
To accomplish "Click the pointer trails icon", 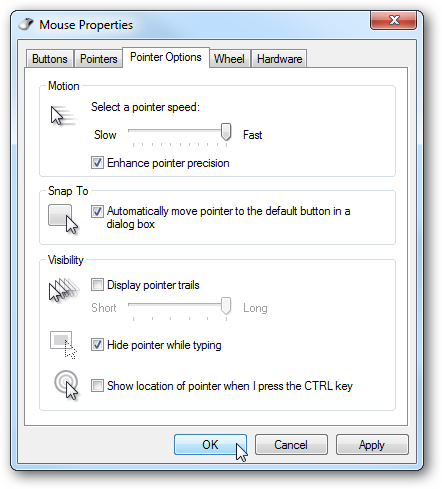I will (x=64, y=289).
